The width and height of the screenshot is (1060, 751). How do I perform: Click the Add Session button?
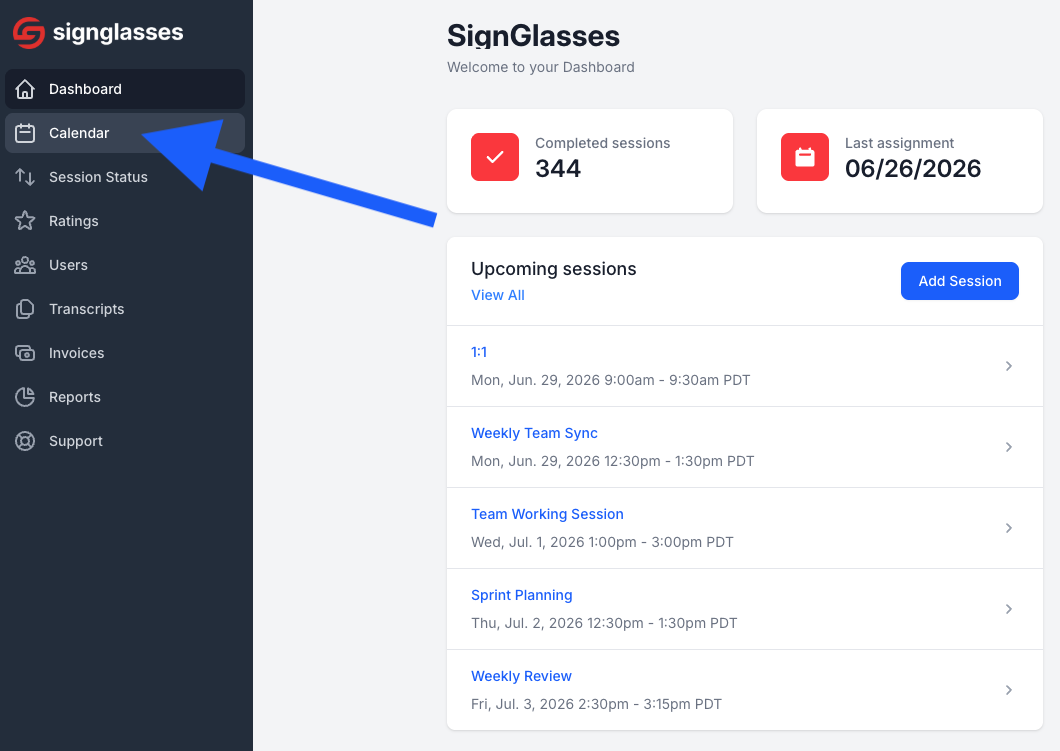coord(959,281)
